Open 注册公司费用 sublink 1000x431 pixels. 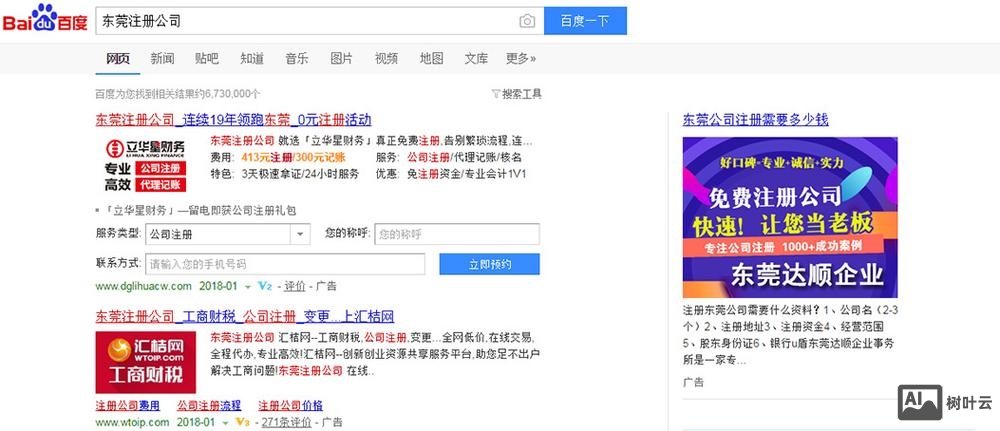128,405
